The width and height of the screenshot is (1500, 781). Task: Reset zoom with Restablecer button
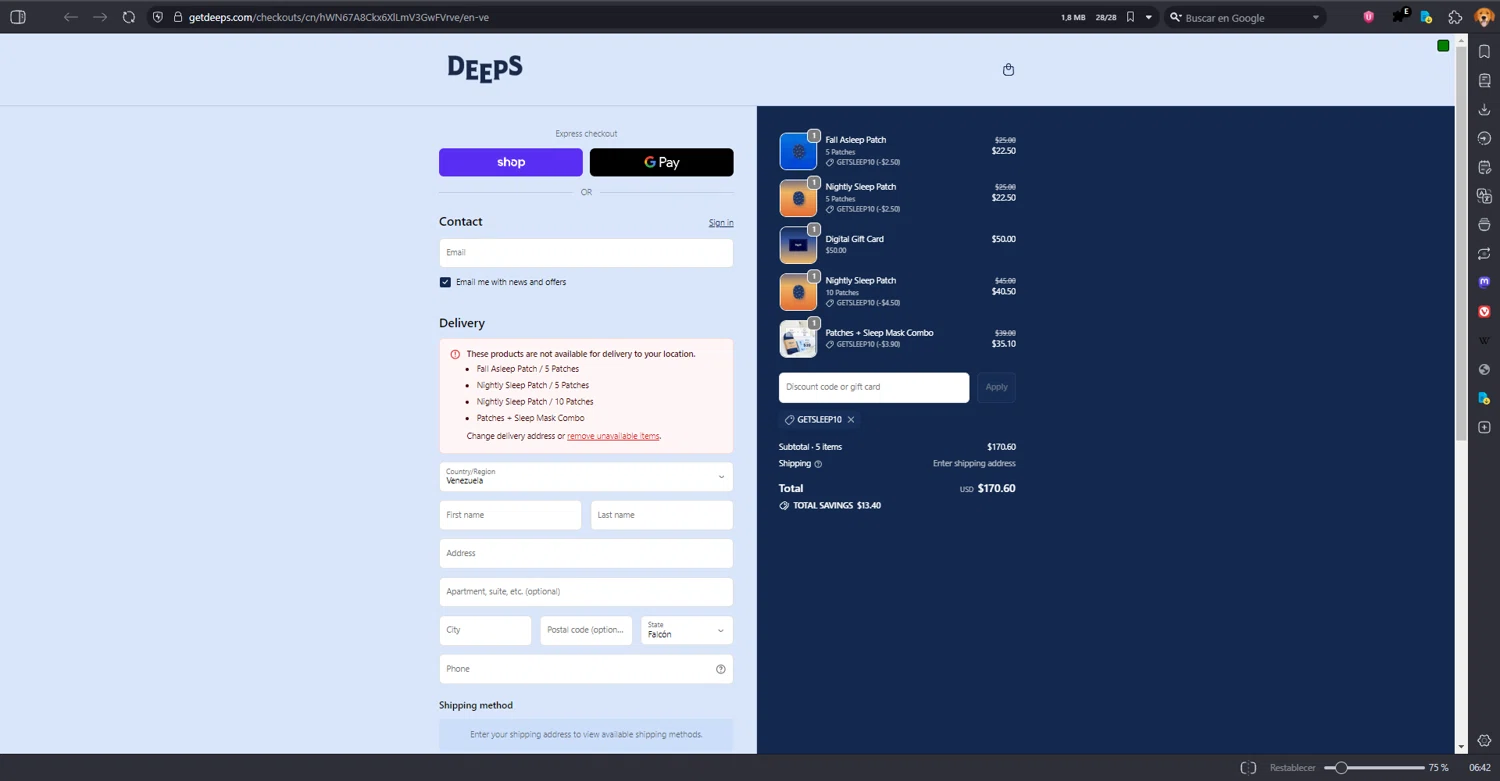[1293, 768]
